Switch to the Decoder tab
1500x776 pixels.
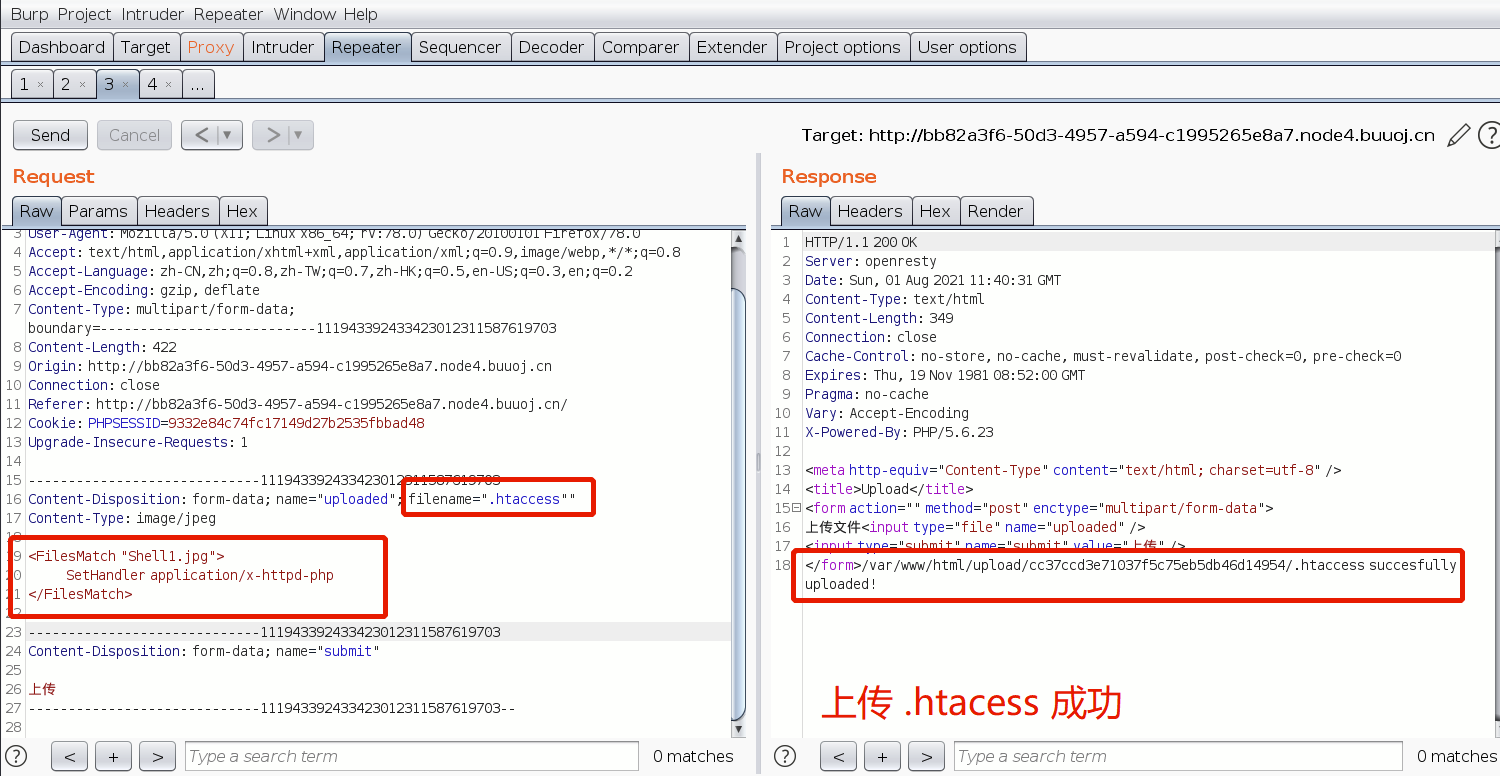(x=552, y=47)
